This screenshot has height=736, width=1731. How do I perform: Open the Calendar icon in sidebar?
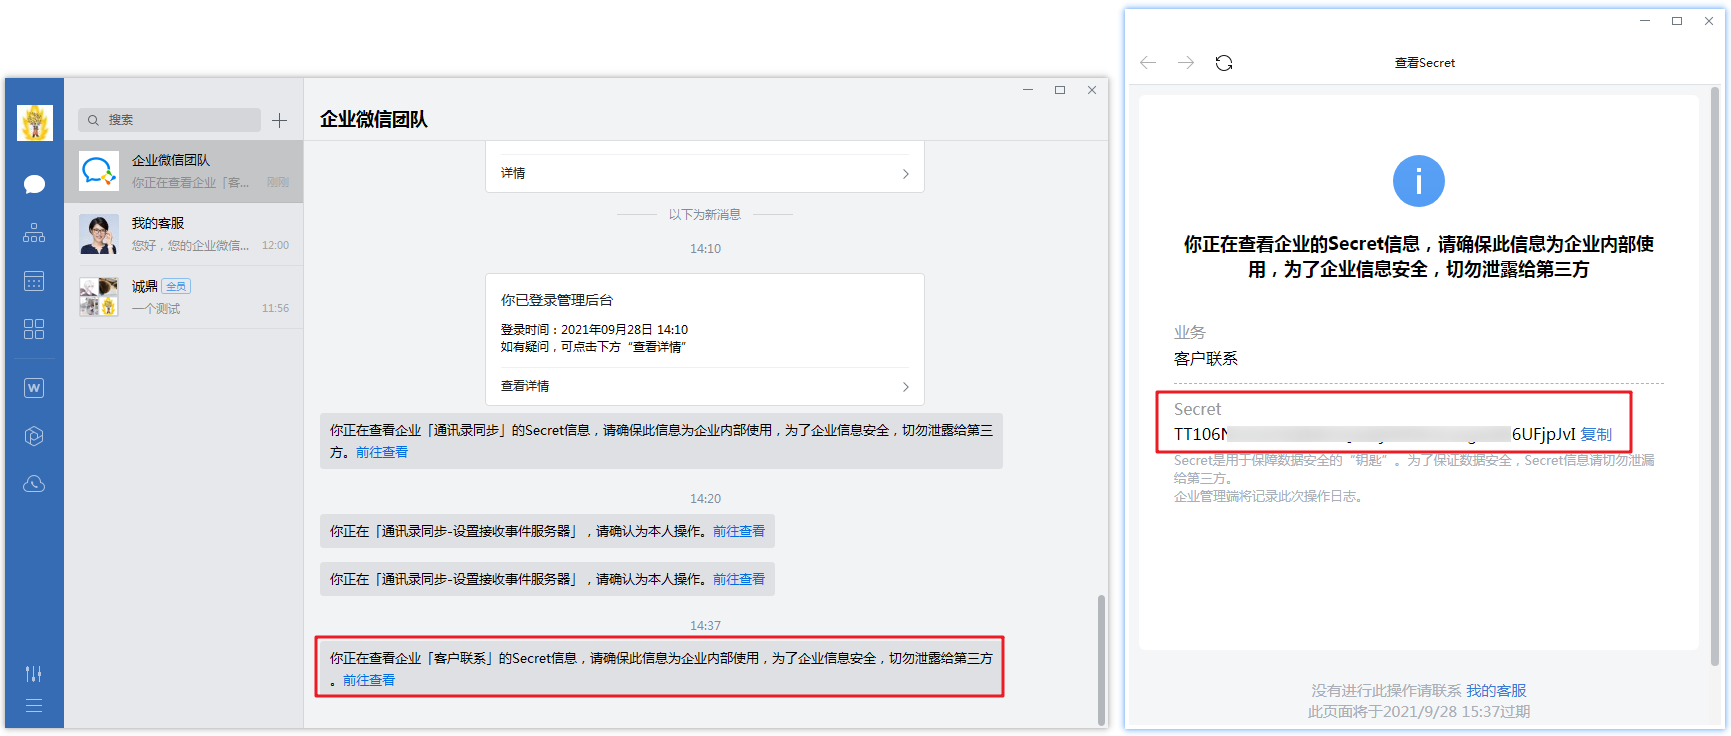pyautogui.click(x=34, y=281)
